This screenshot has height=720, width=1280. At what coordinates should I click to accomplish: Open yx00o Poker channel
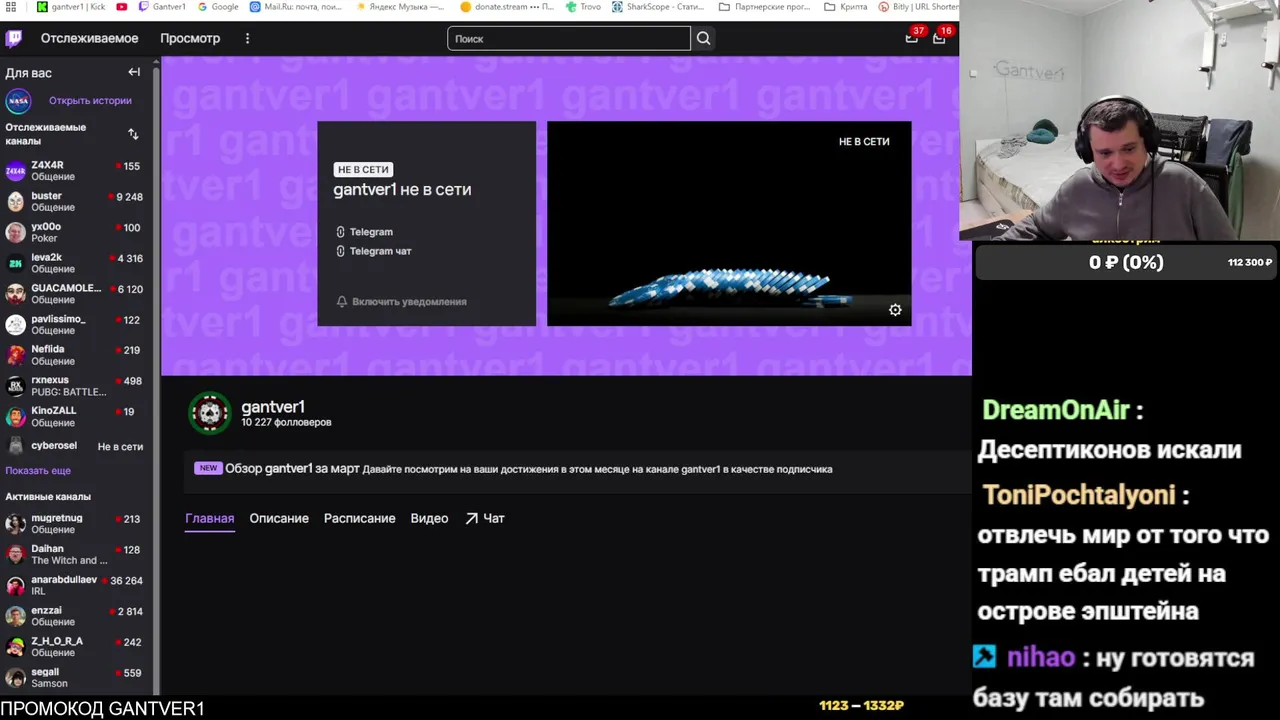tap(75, 232)
